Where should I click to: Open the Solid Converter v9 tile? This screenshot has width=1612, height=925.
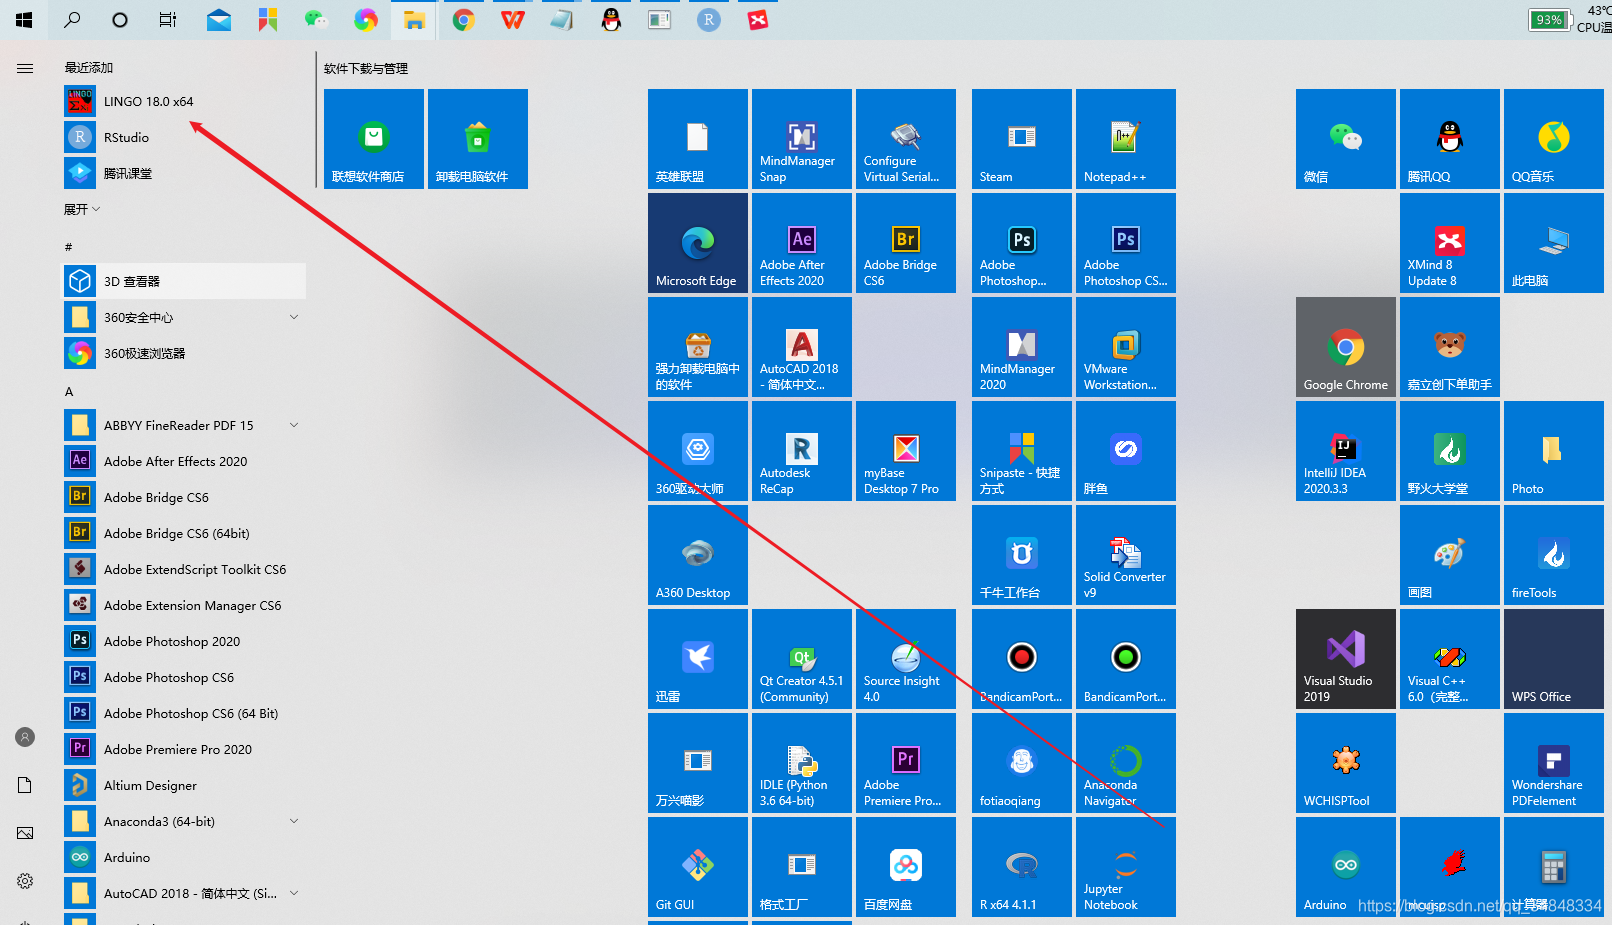[1126, 555]
